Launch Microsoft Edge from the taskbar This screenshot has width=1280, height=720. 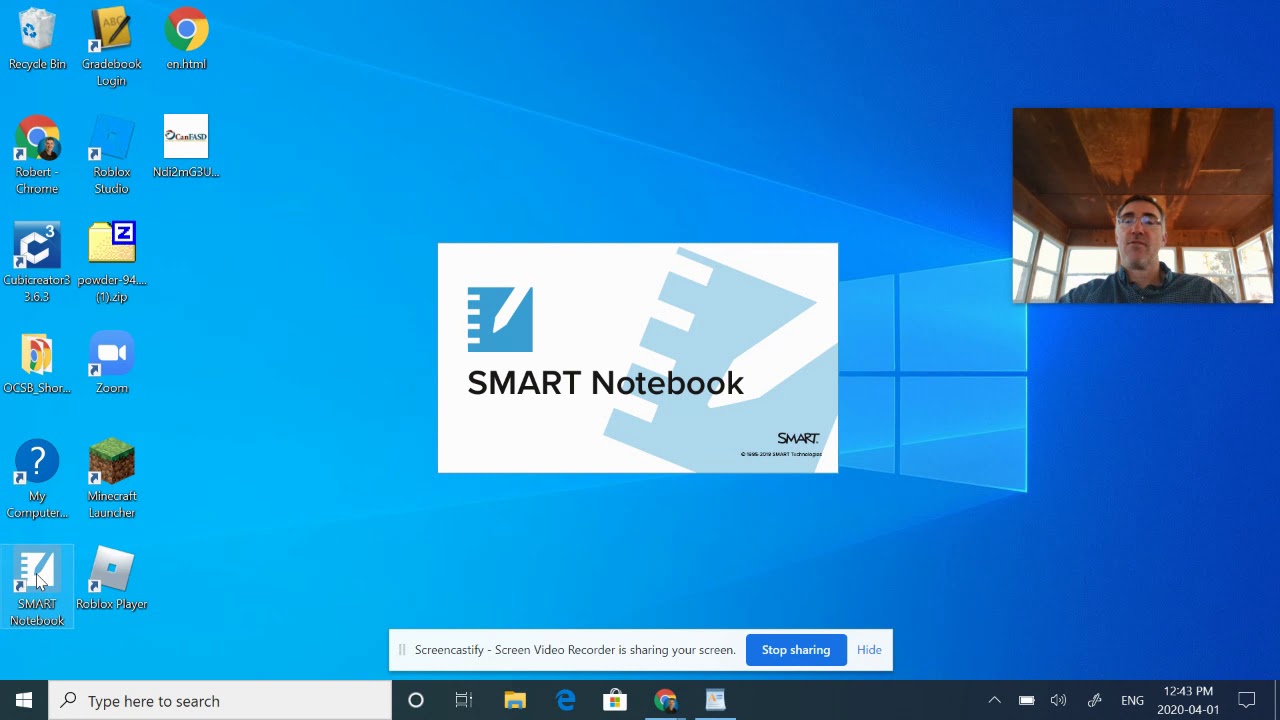[565, 700]
